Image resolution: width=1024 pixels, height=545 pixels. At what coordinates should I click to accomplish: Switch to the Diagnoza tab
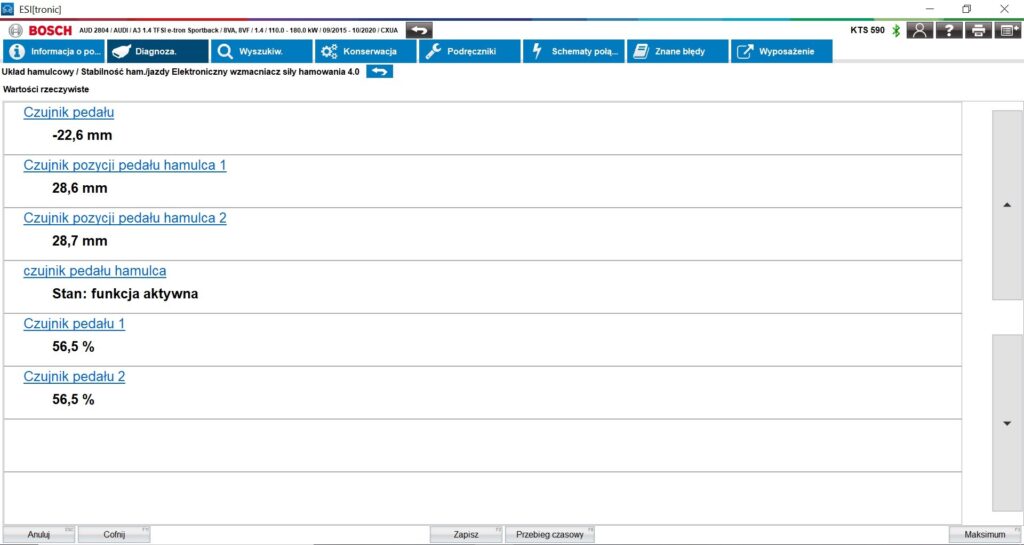click(157, 51)
